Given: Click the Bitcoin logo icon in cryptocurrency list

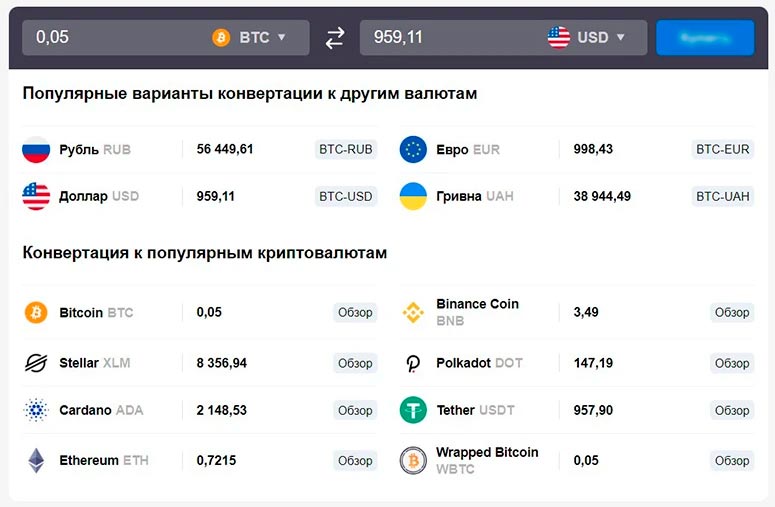Looking at the screenshot, I should pos(36,313).
